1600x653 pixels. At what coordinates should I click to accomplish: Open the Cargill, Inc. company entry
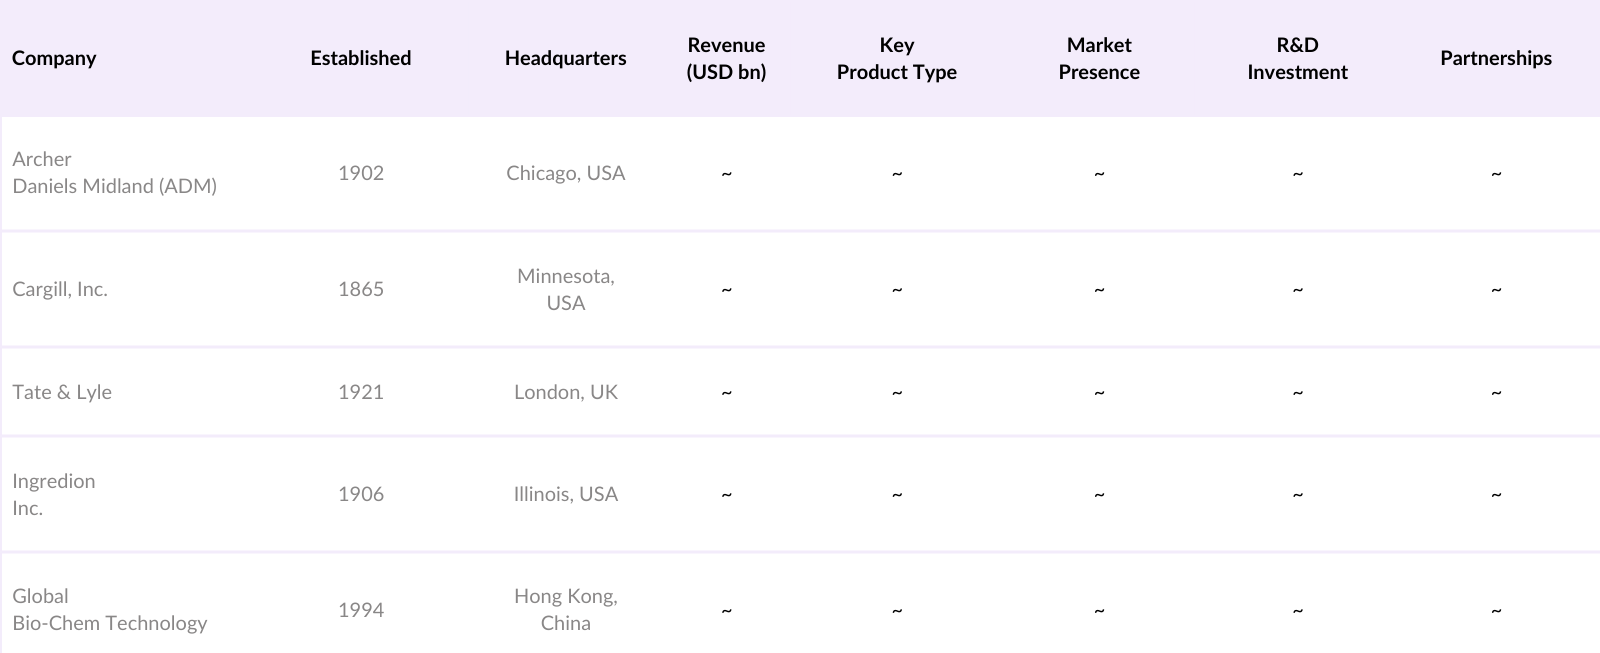60,289
